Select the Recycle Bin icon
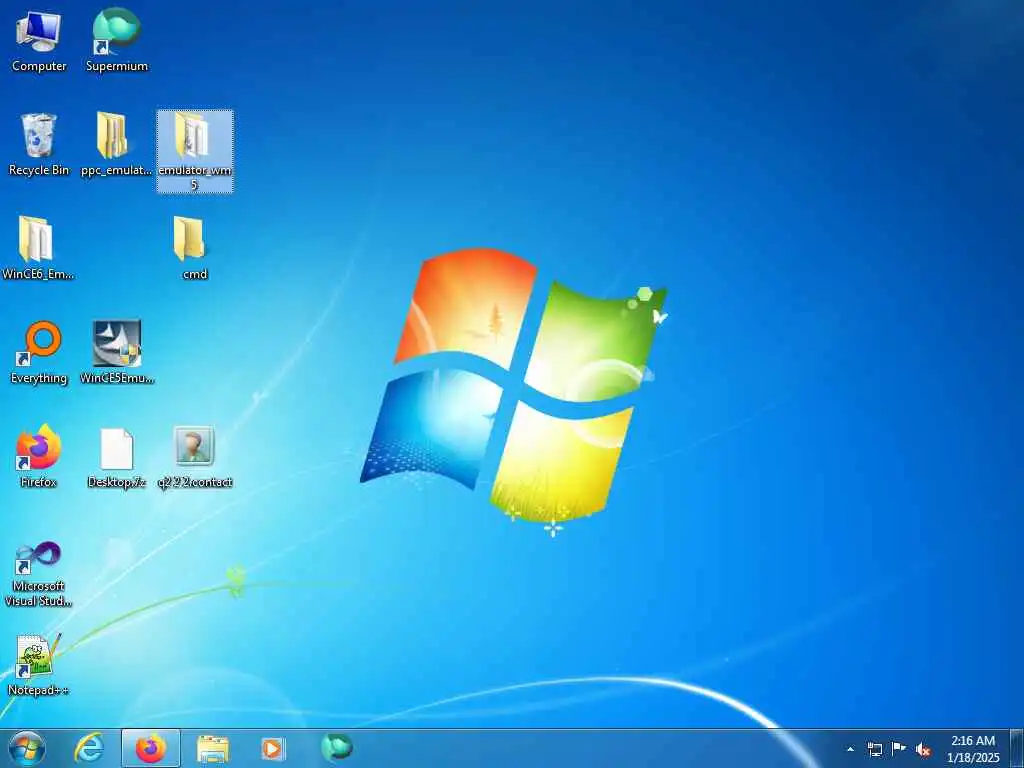The height and width of the screenshot is (768, 1024). coord(39,144)
